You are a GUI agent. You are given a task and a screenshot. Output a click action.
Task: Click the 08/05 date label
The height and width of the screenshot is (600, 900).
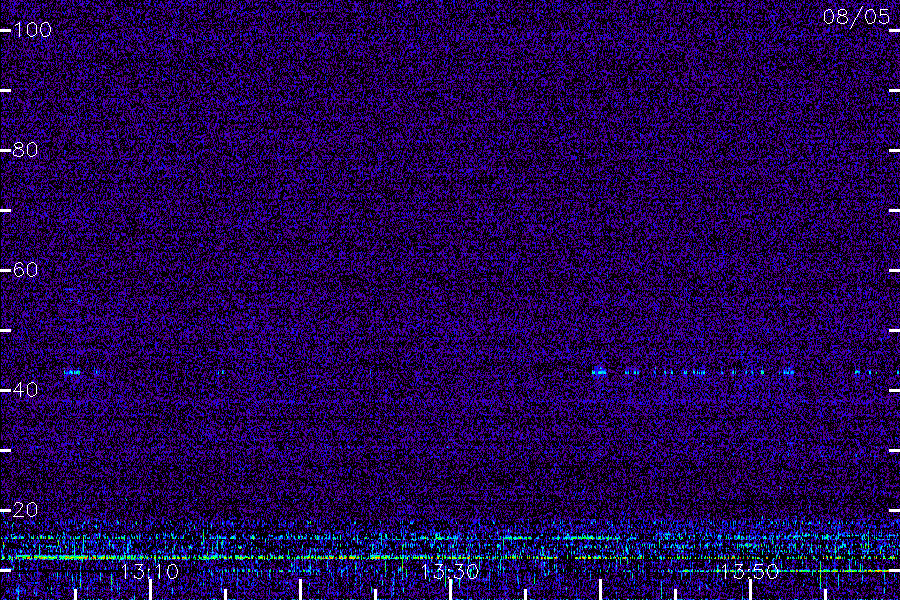pyautogui.click(x=856, y=17)
